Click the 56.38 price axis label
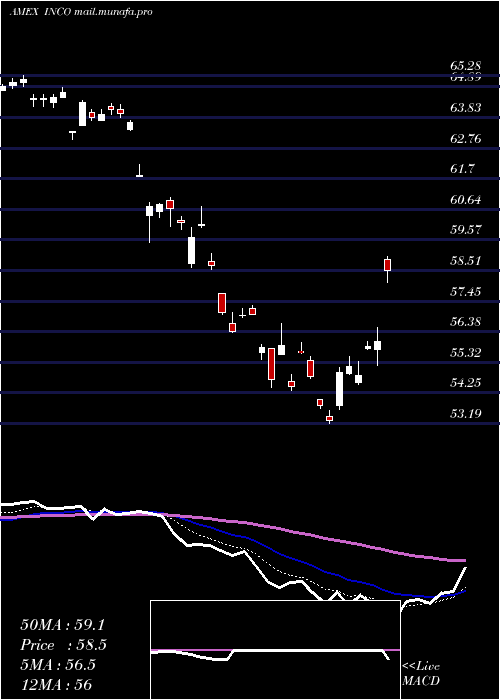Viewport: 500px width, 700px height. 466,321
